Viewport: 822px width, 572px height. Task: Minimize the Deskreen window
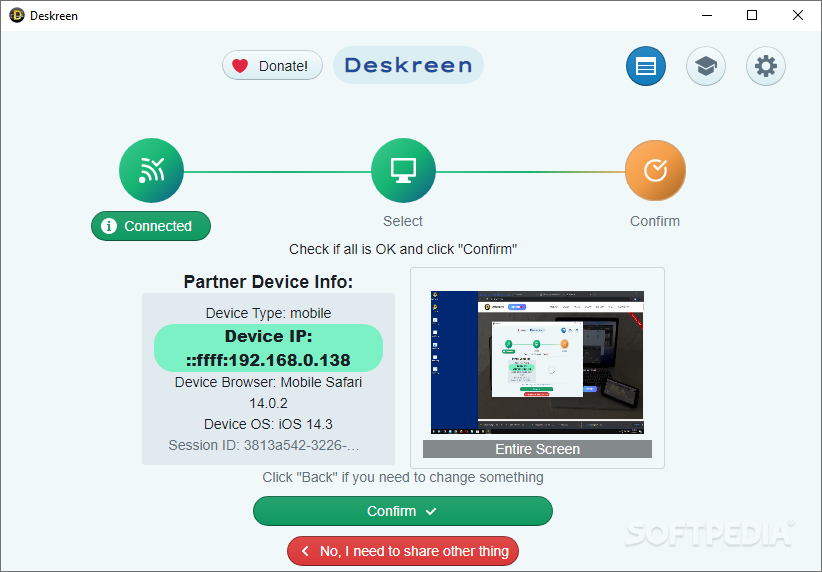(707, 15)
